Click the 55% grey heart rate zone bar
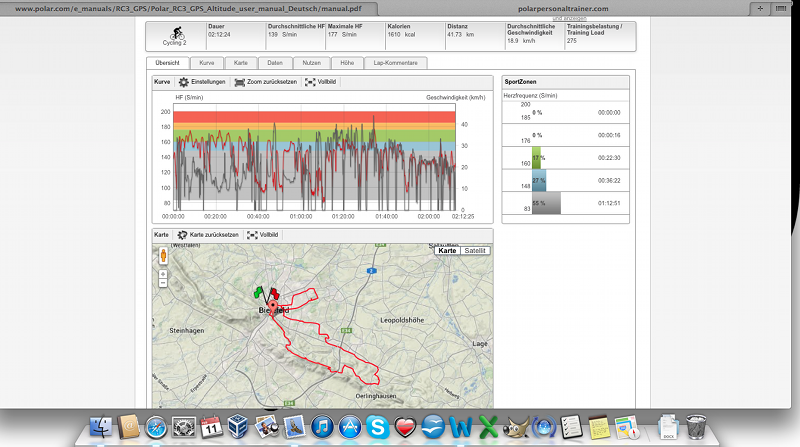 click(546, 203)
